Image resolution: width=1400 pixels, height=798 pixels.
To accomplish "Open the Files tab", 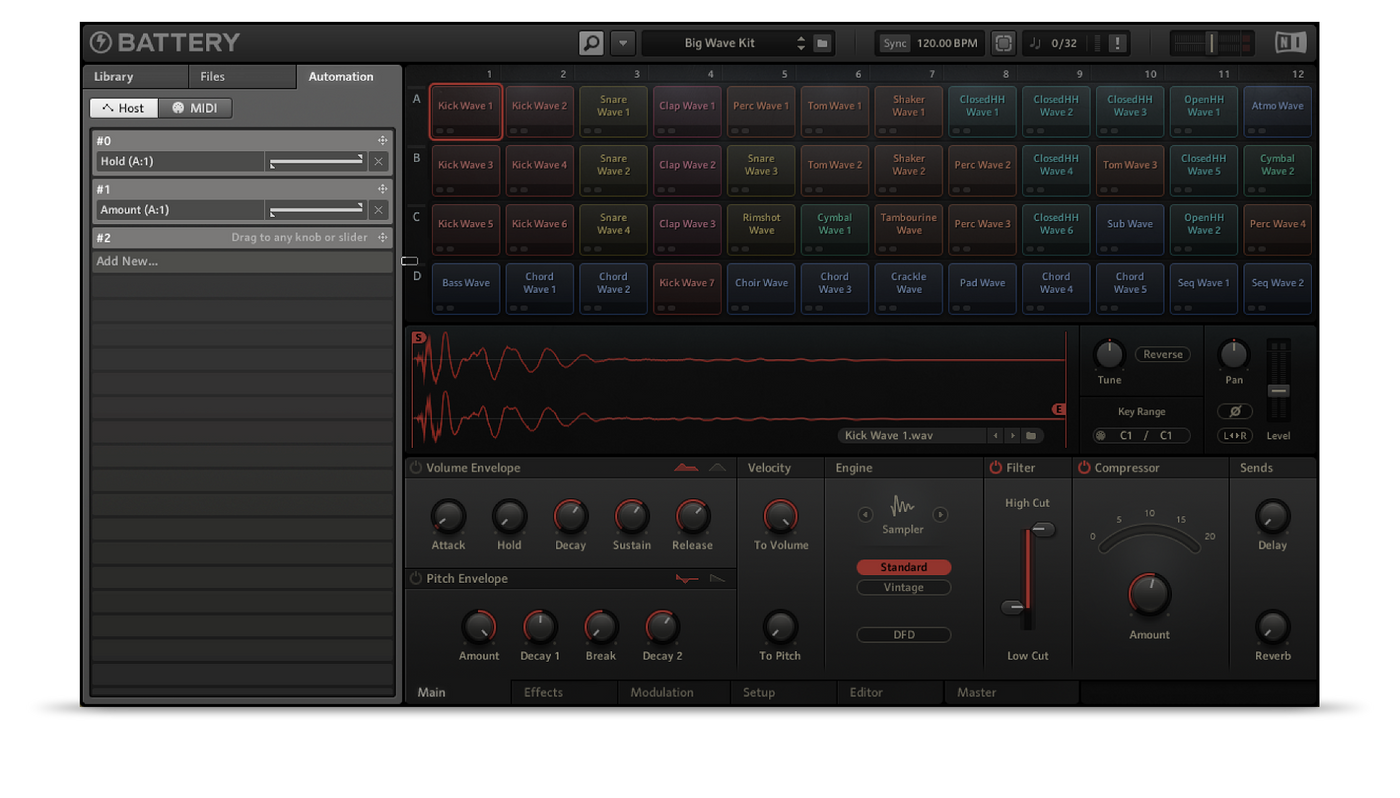I will (x=242, y=77).
